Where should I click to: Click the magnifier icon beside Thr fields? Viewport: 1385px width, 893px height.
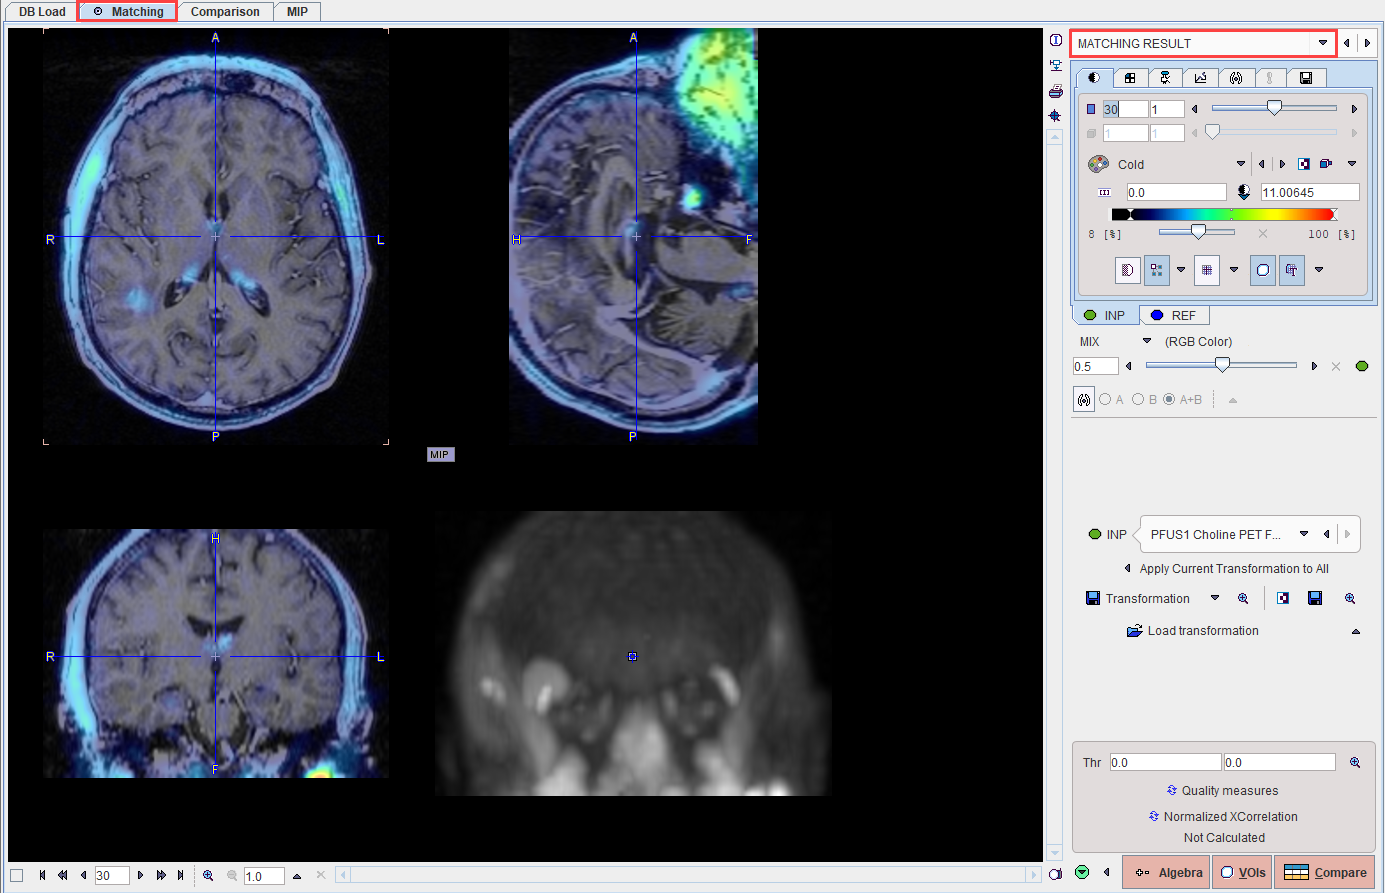click(1355, 762)
